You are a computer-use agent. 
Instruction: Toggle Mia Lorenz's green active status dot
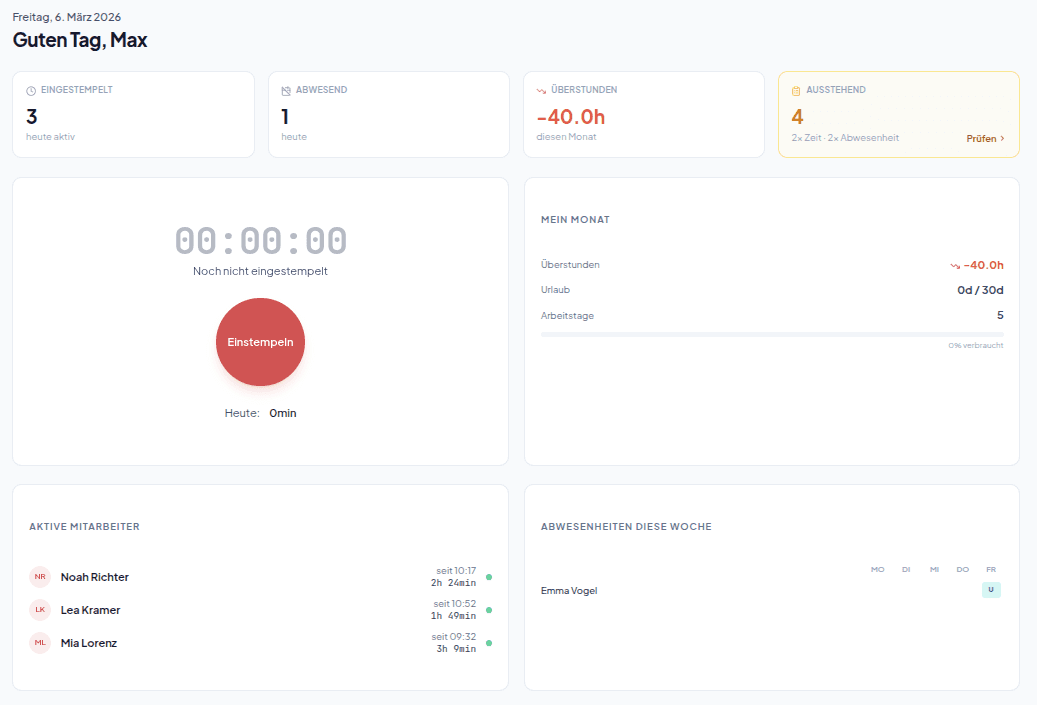(487, 643)
